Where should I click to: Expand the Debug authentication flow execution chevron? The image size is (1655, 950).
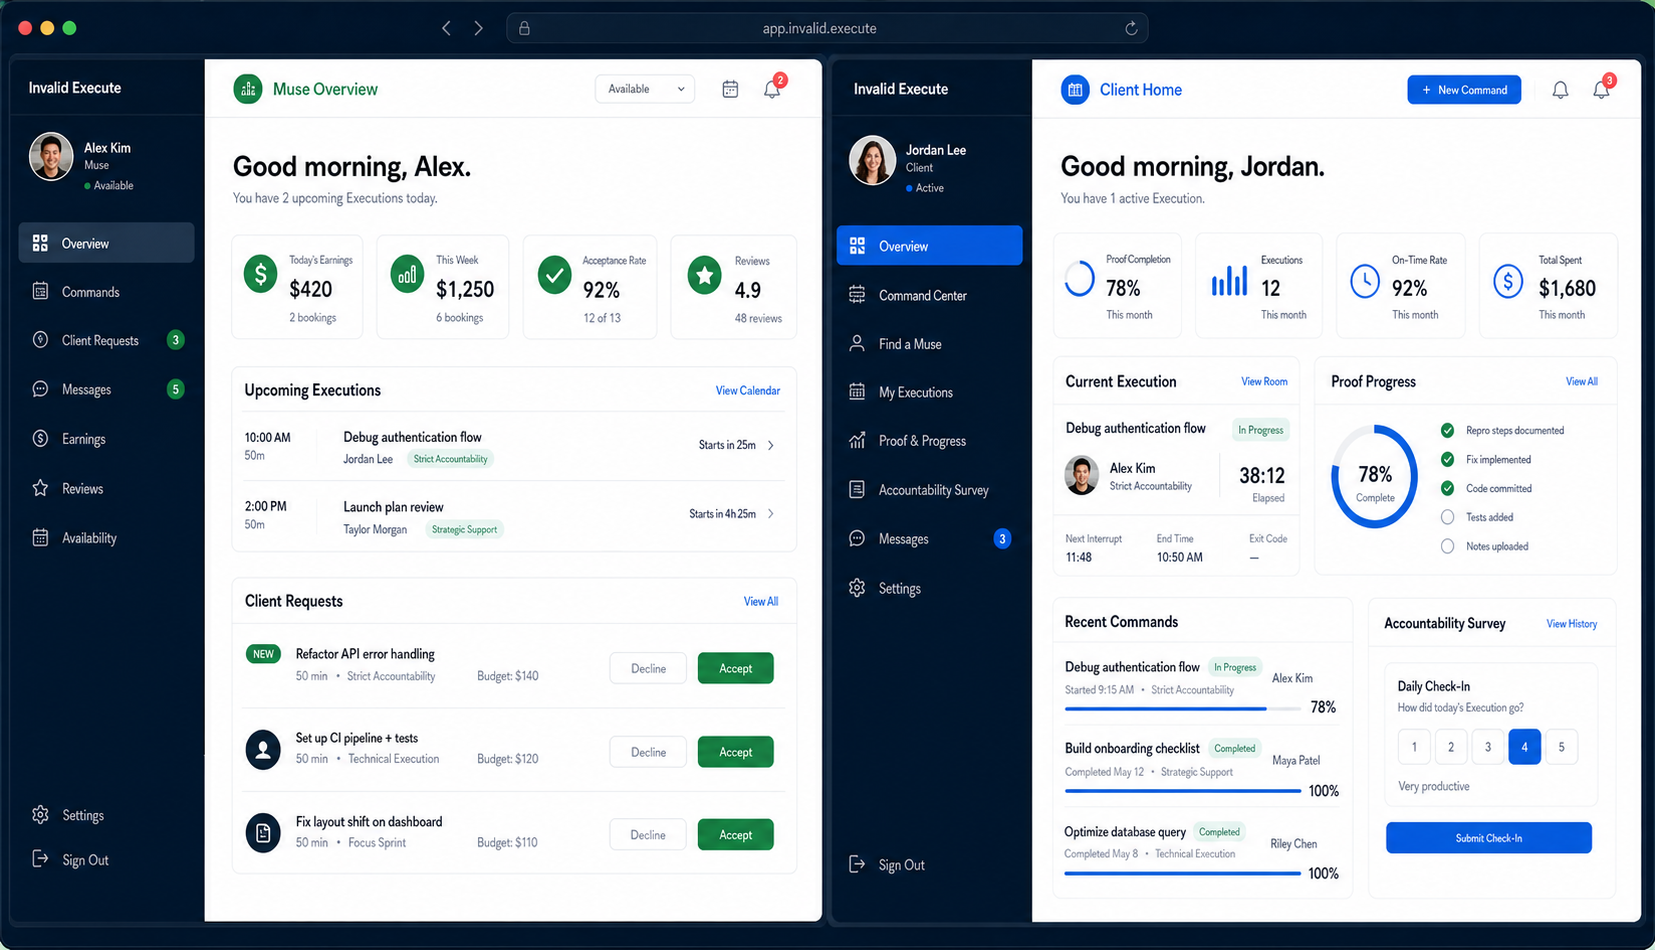[x=771, y=445]
